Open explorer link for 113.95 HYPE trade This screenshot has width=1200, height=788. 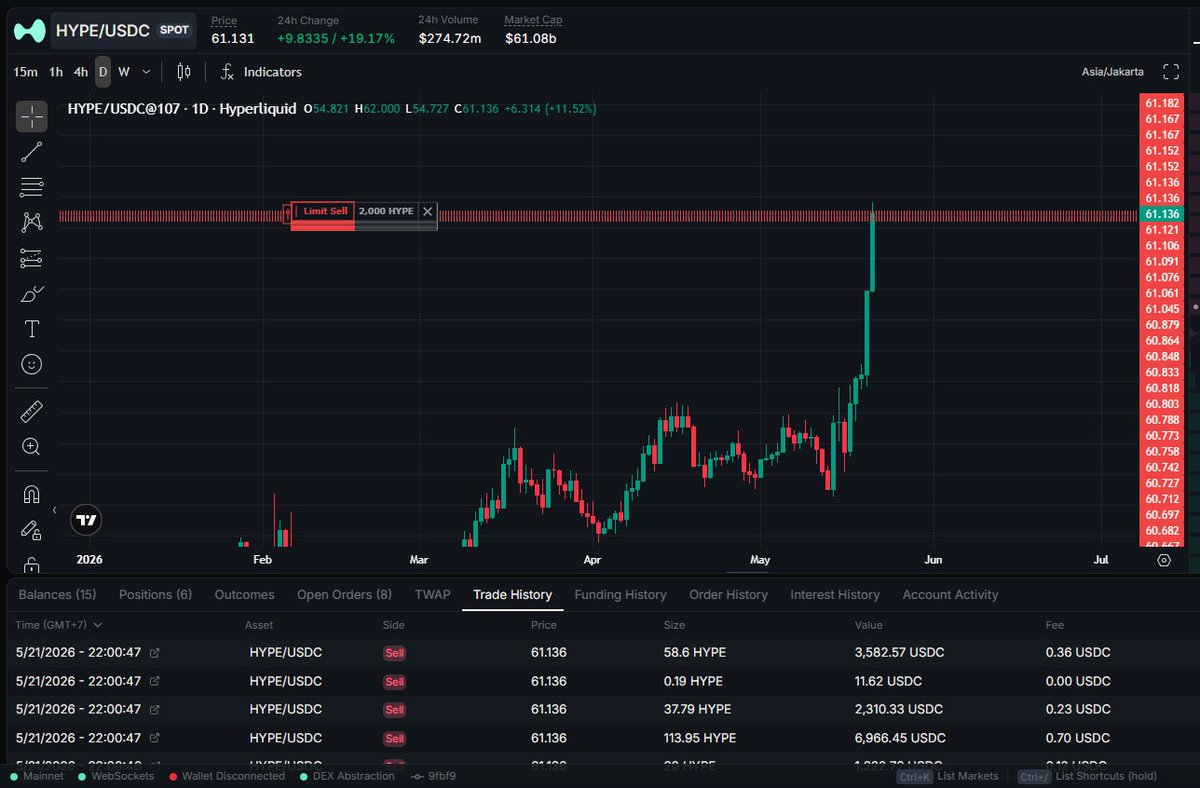pyautogui.click(x=154, y=738)
